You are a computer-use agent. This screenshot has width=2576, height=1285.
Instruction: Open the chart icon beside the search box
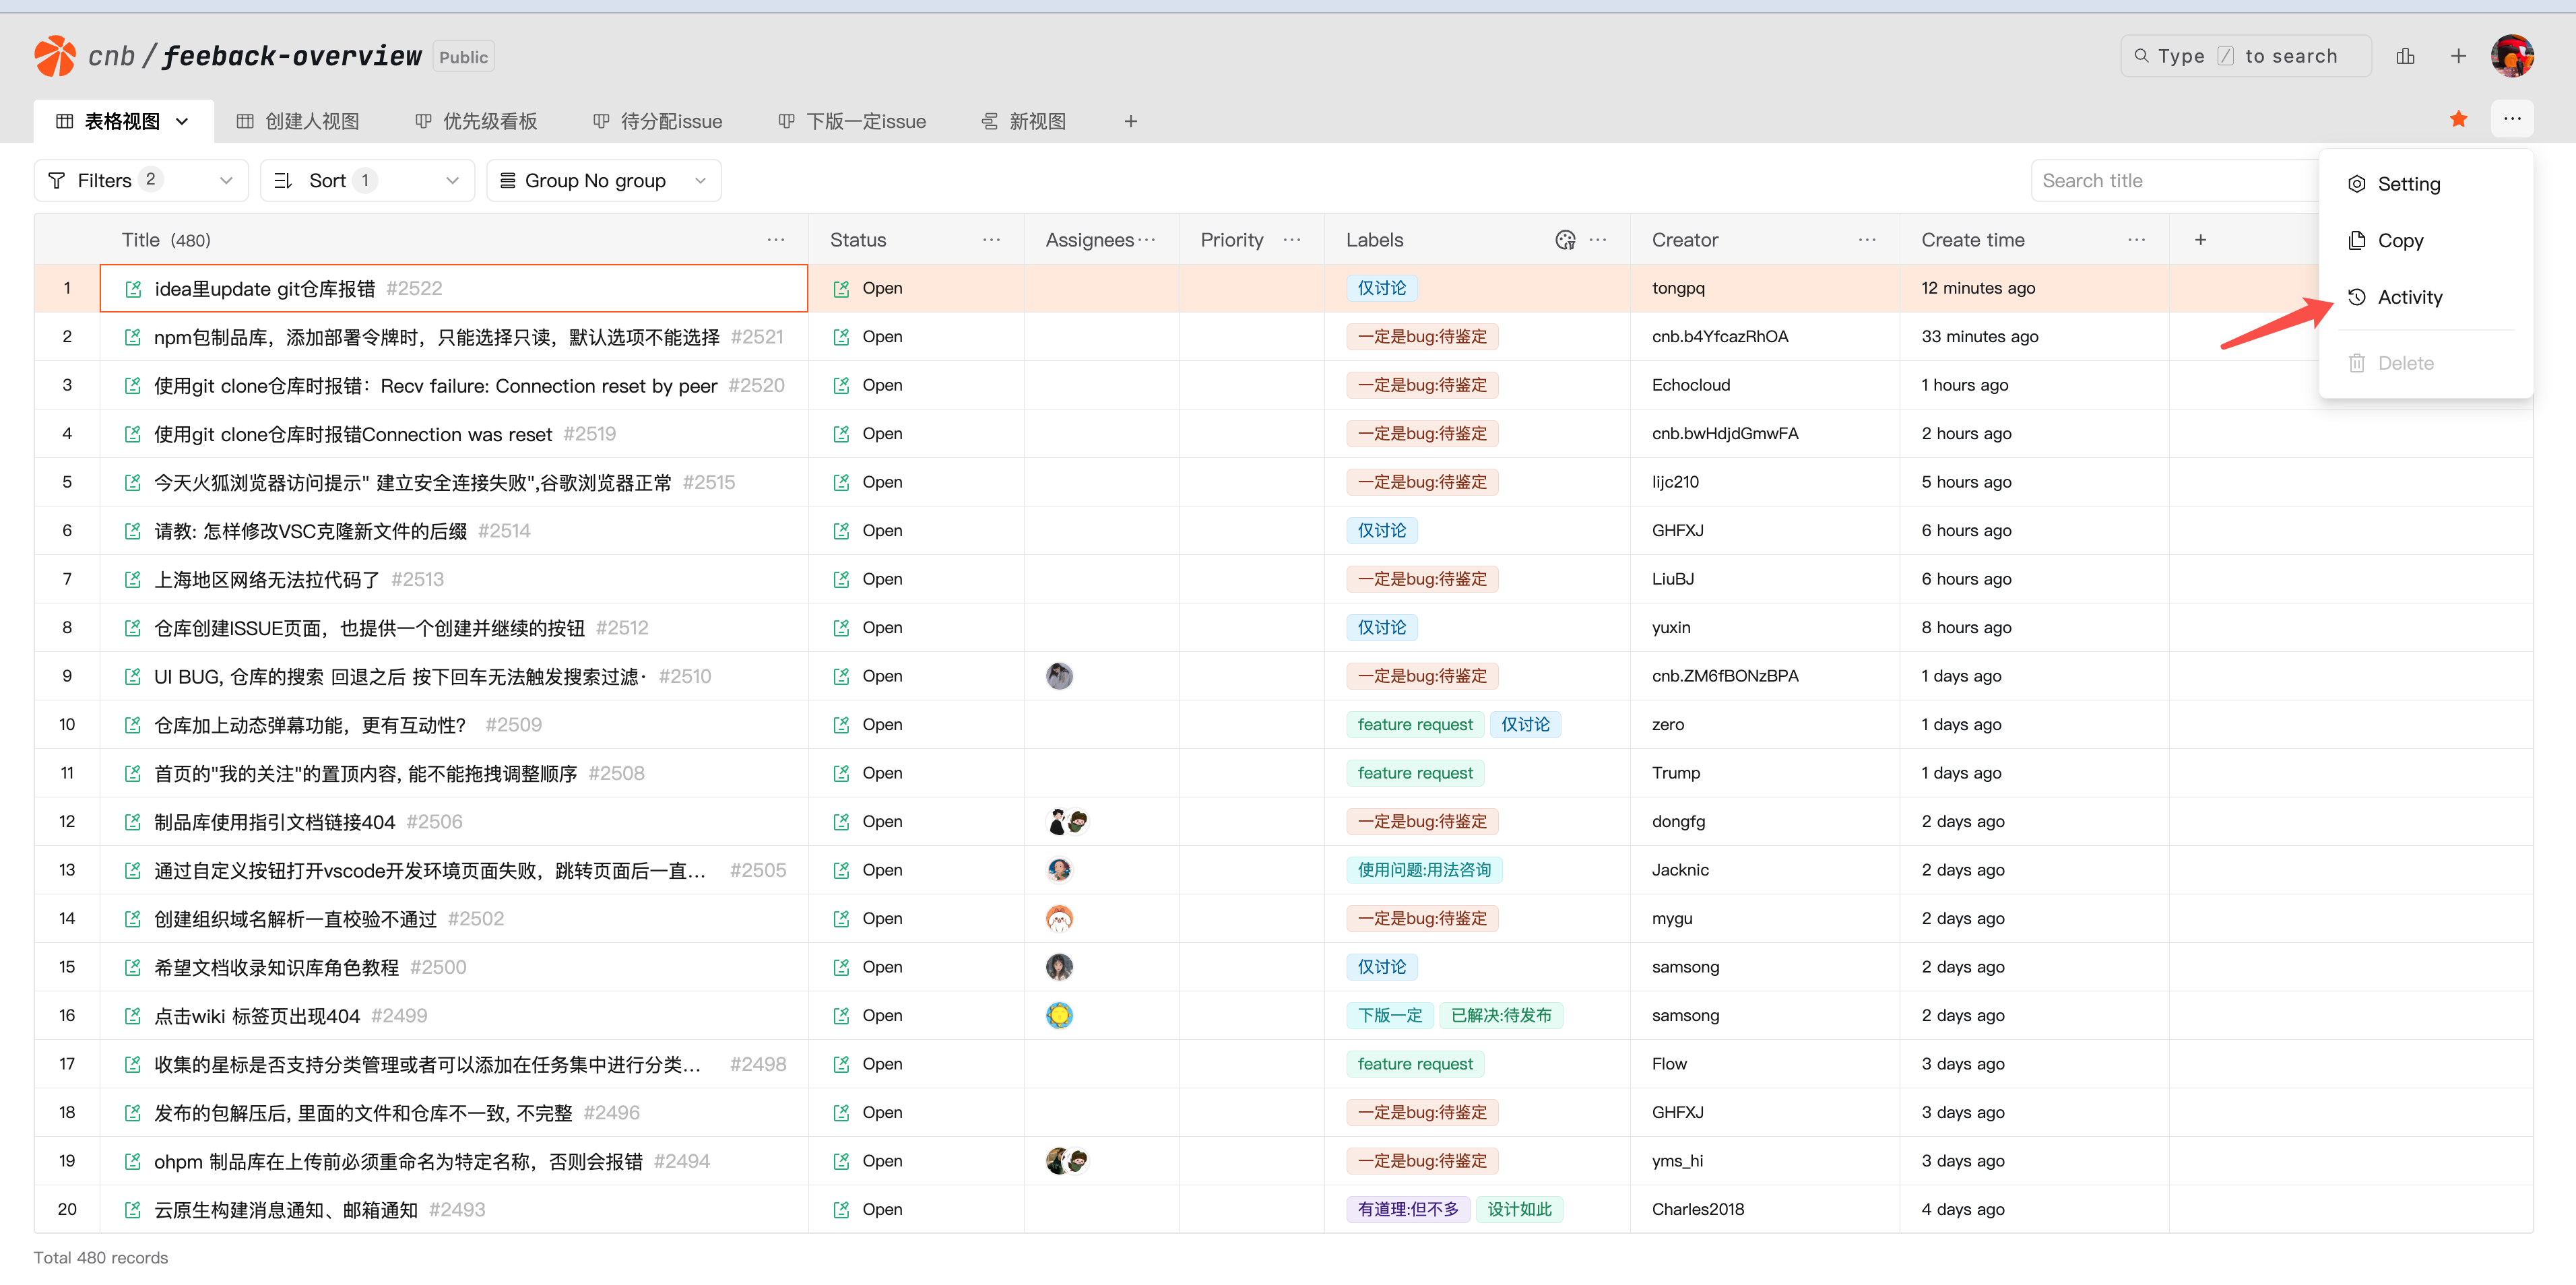coord(2405,56)
